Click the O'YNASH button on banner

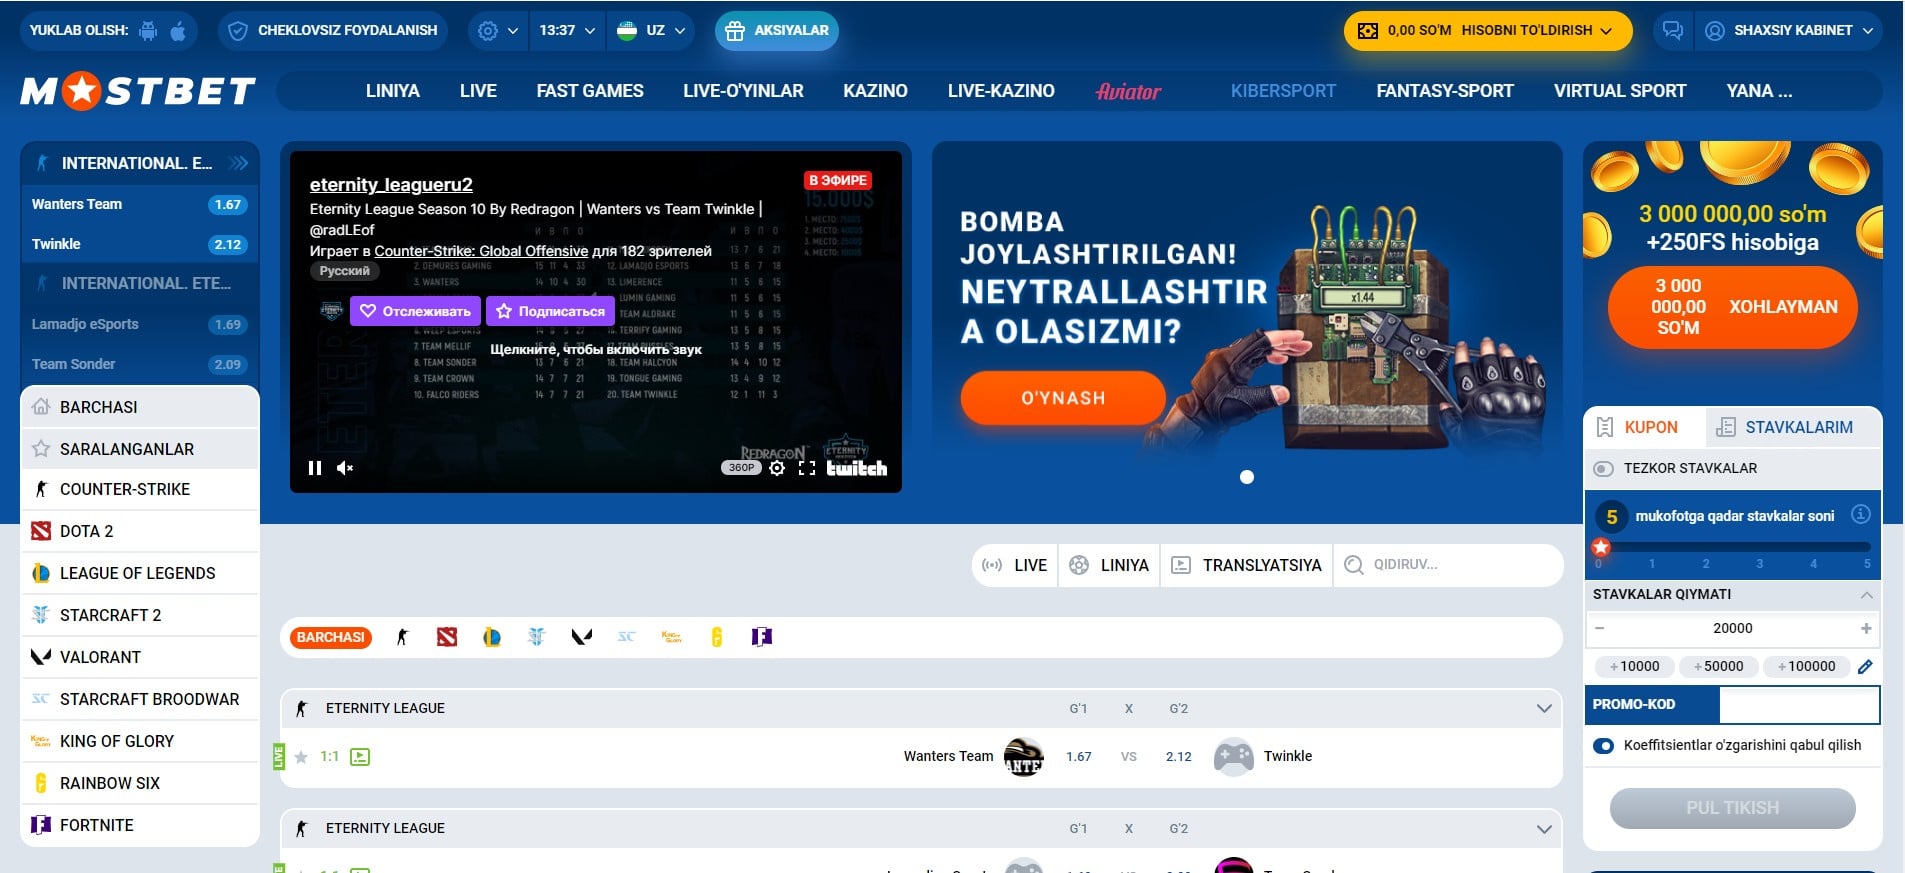[x=1062, y=398]
